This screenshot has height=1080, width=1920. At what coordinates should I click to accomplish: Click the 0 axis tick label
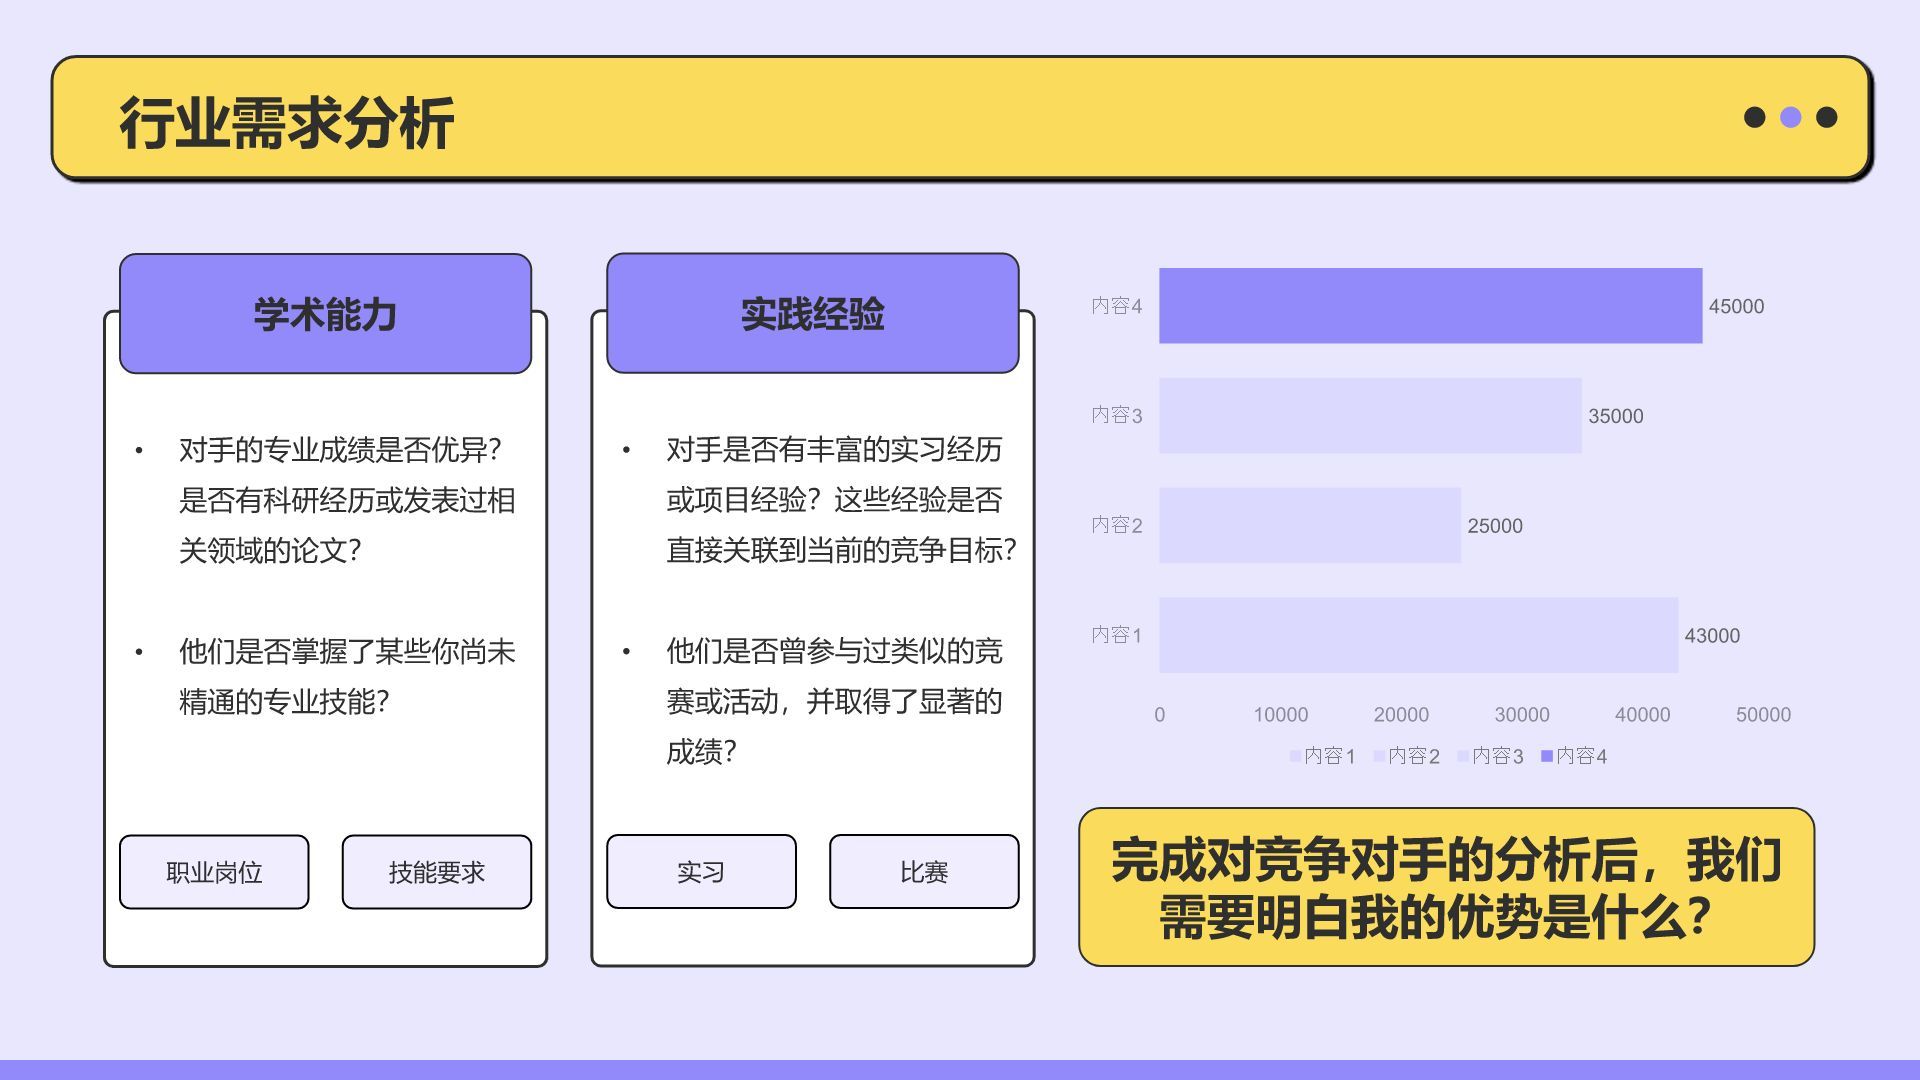[1160, 715]
